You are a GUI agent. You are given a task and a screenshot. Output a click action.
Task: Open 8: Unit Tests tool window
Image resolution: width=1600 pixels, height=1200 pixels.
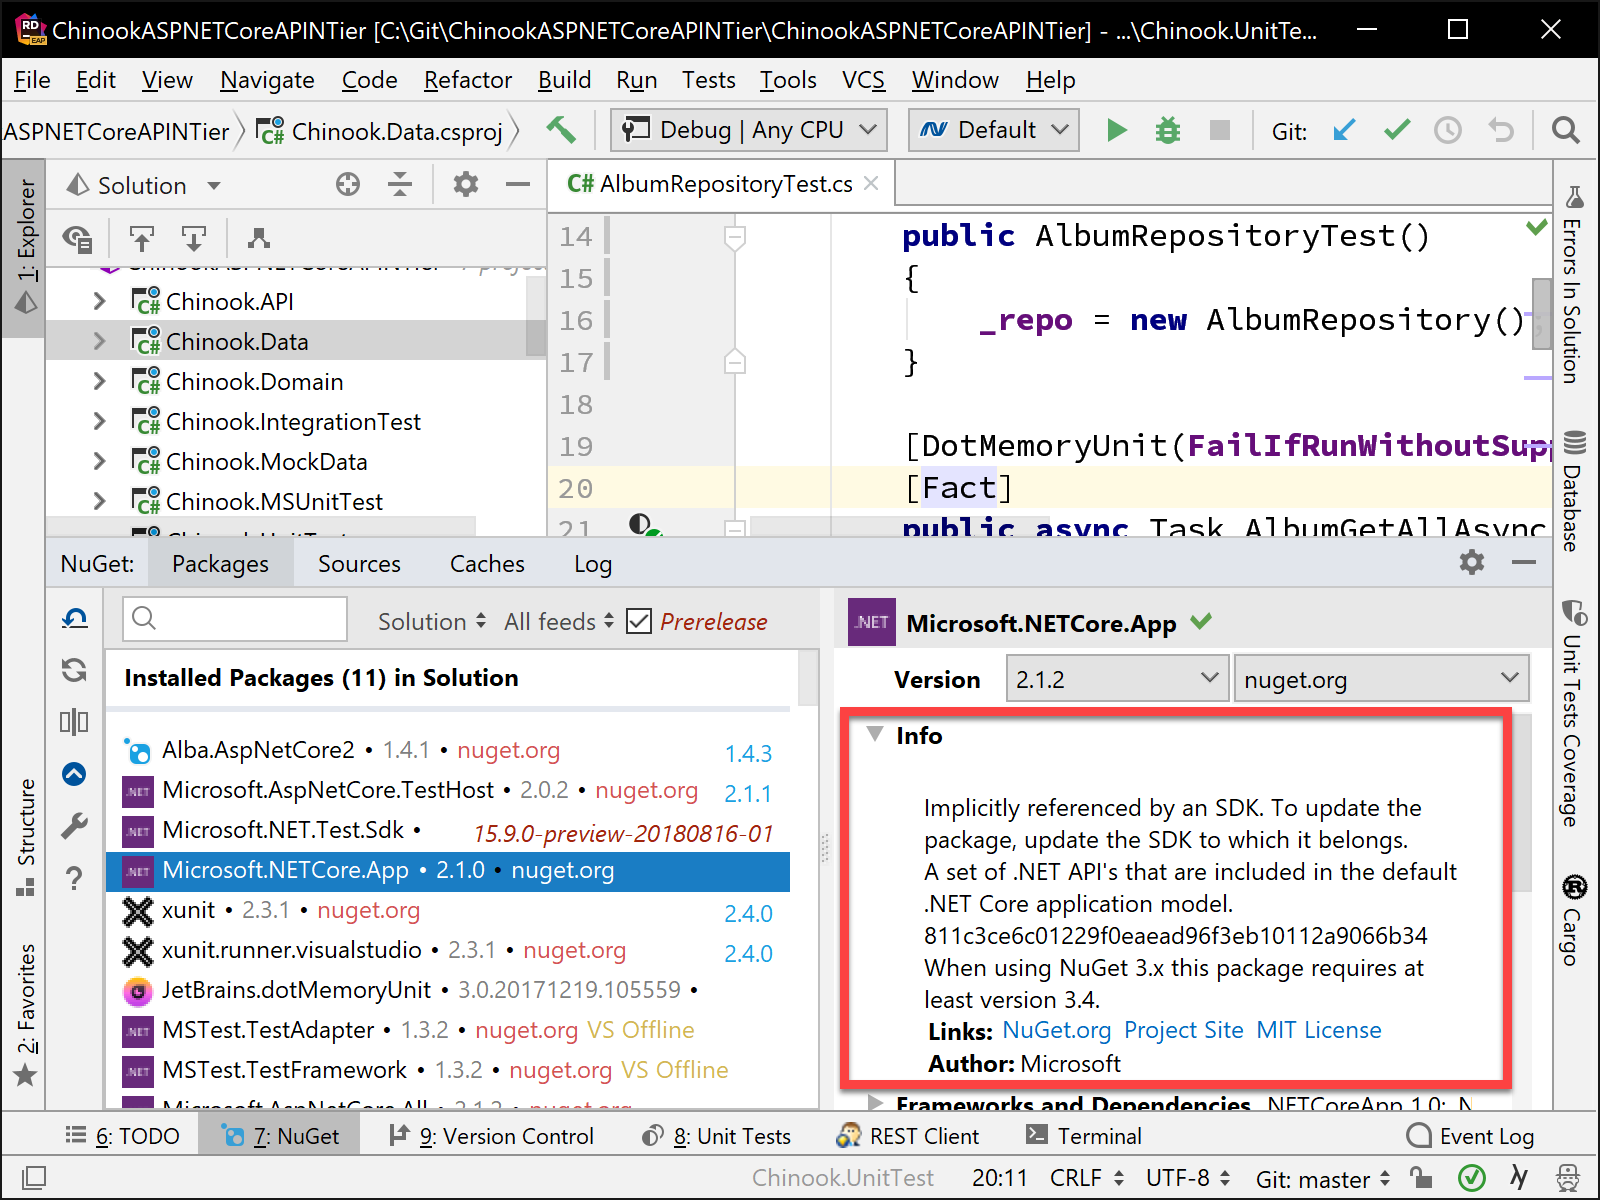coord(716,1136)
